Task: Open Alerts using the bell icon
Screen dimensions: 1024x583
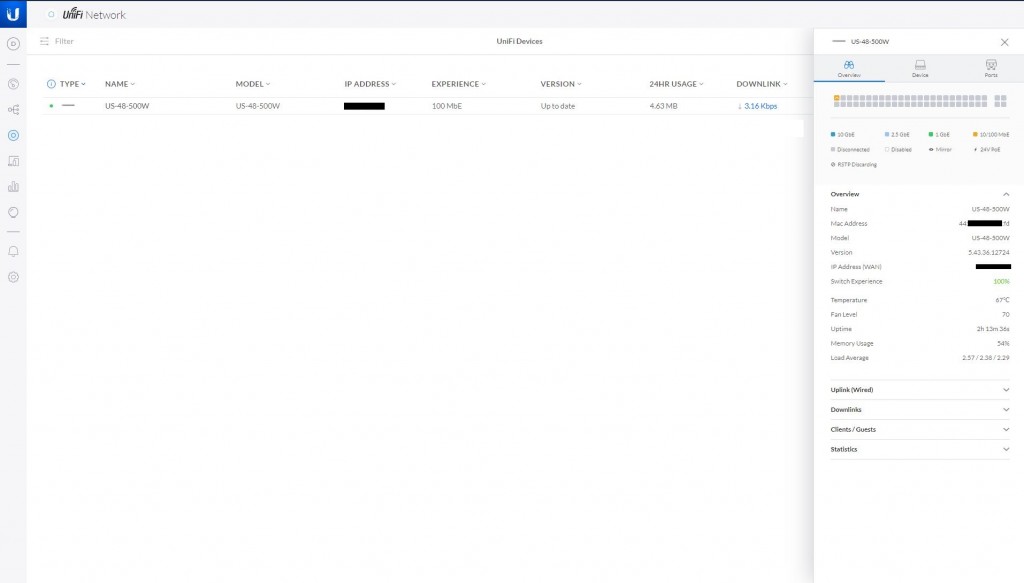Action: pyautogui.click(x=13, y=251)
